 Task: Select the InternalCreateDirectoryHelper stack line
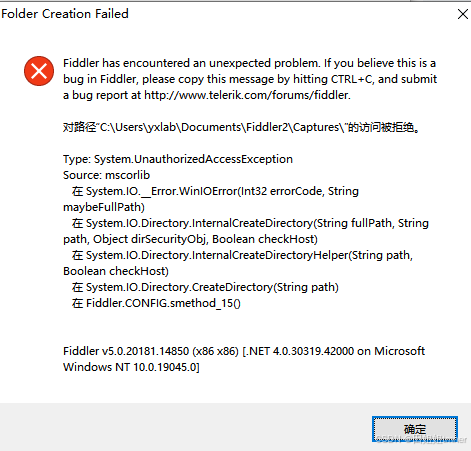coord(242,255)
